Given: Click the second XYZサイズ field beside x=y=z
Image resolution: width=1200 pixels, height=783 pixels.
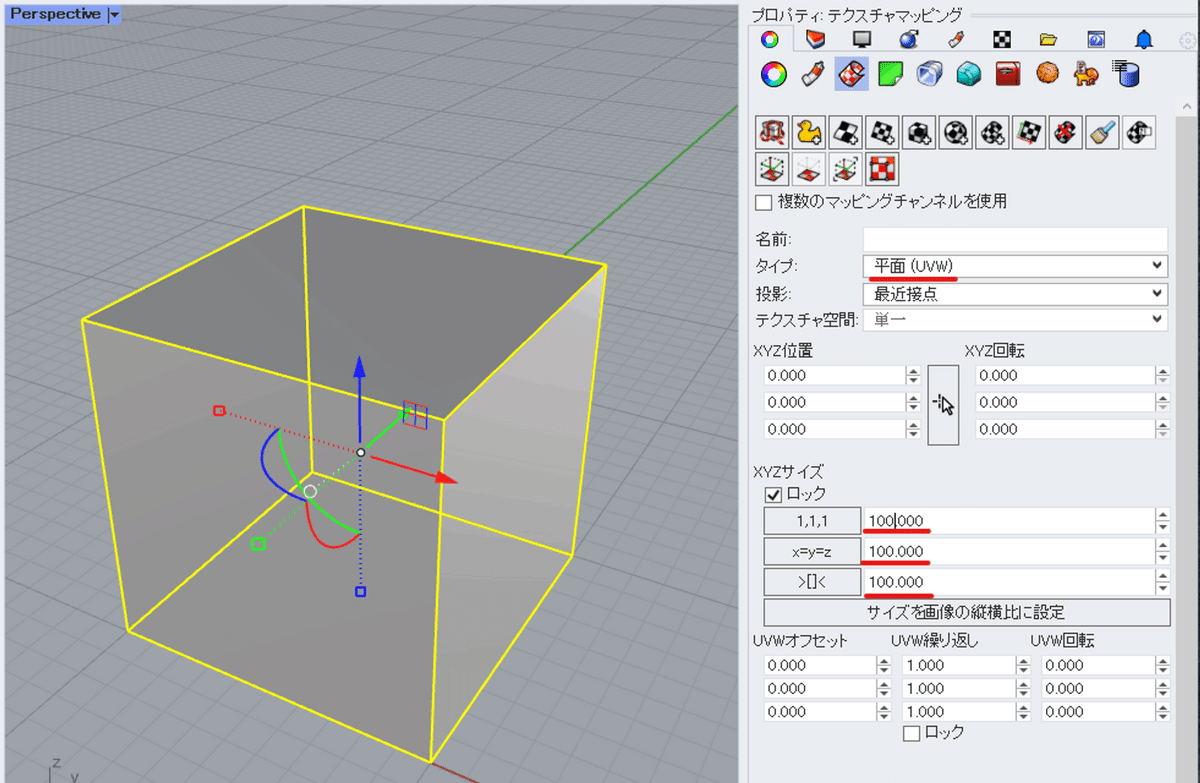Looking at the screenshot, I should 1009,551.
